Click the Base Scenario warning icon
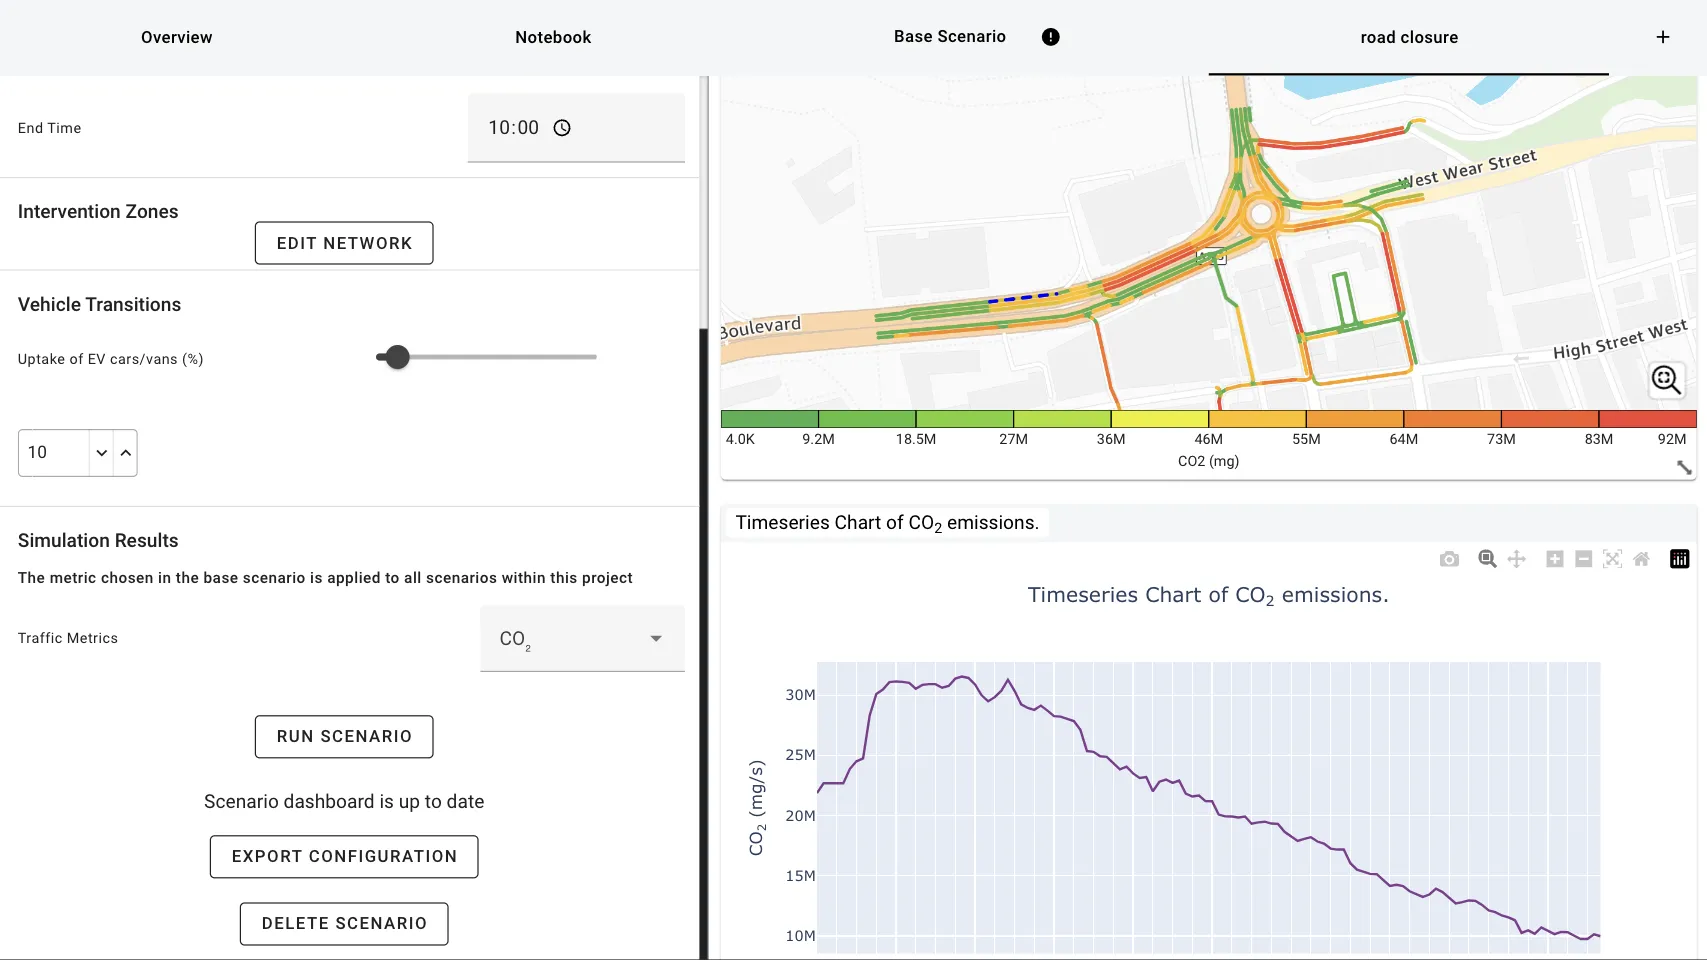1707x960 pixels. 1051,37
